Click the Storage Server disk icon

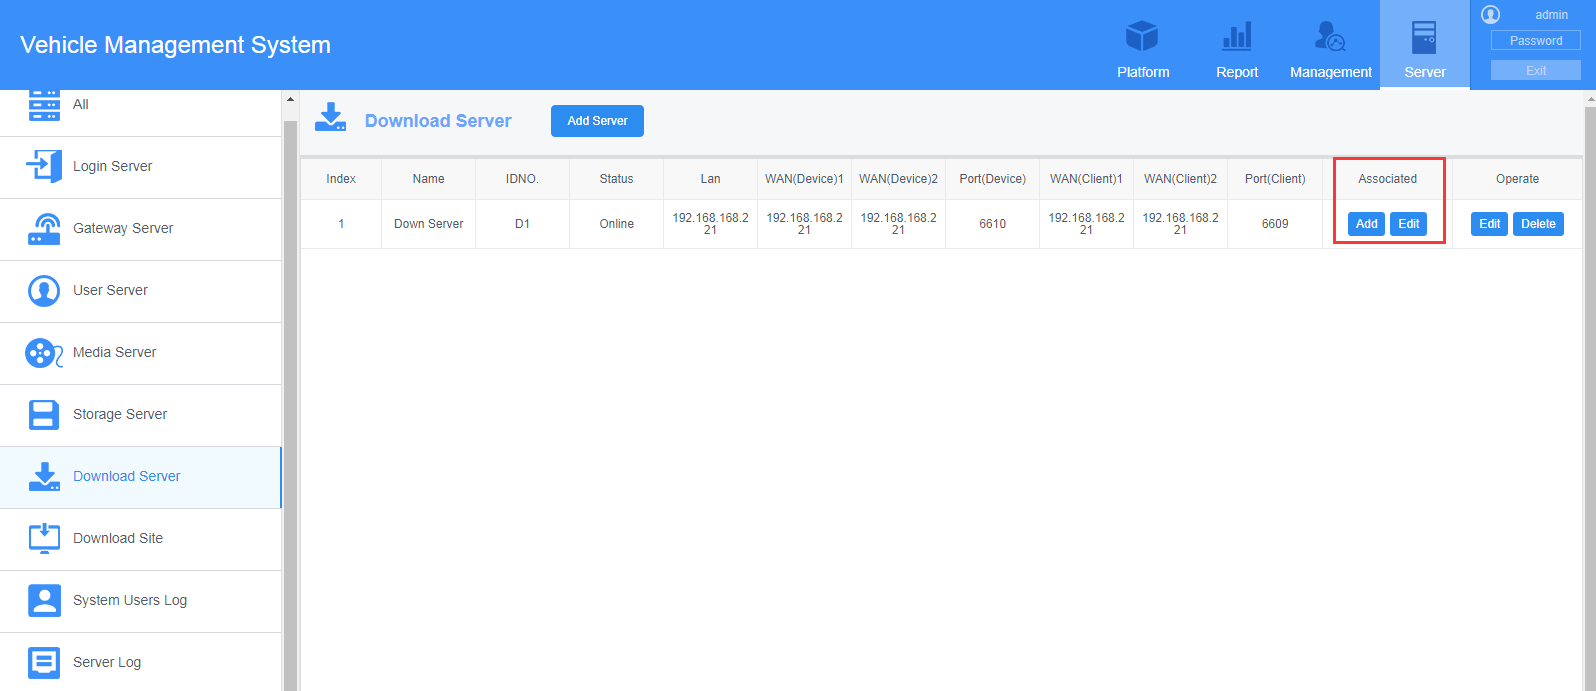[44, 414]
